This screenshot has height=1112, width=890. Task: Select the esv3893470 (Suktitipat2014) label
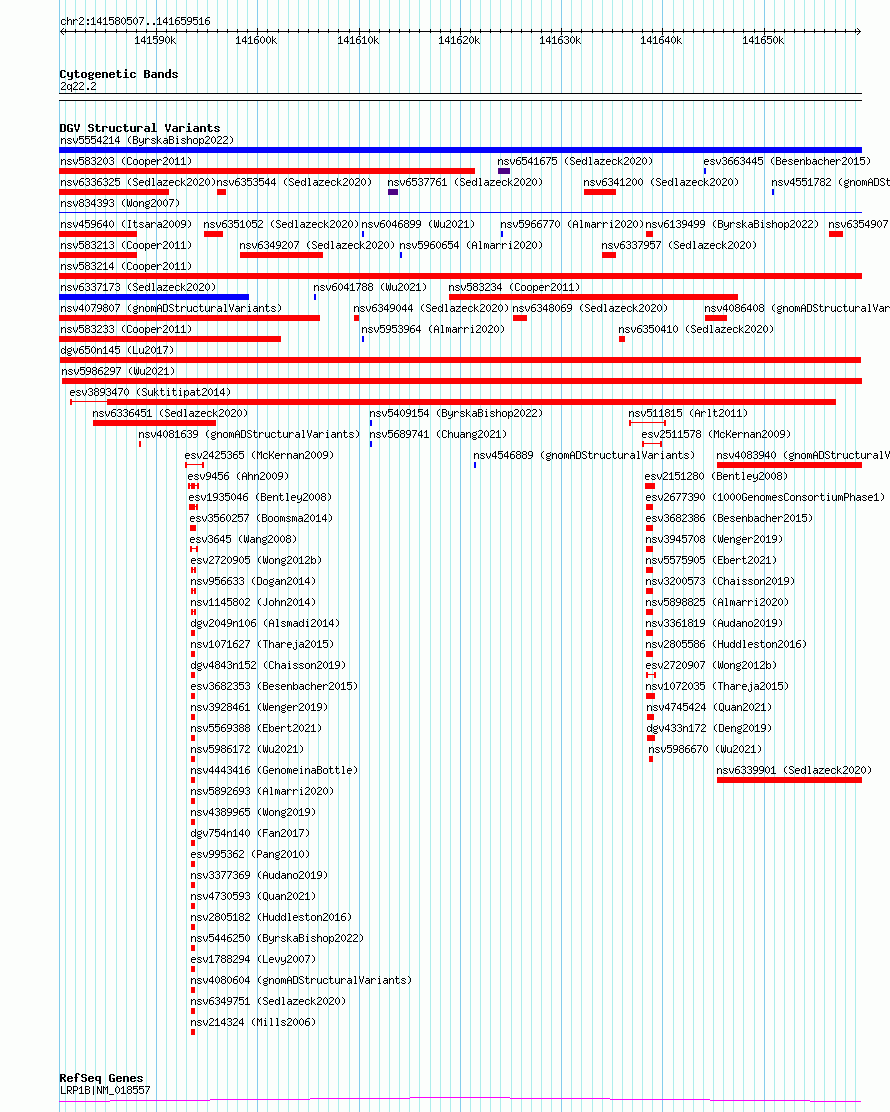coord(150,392)
